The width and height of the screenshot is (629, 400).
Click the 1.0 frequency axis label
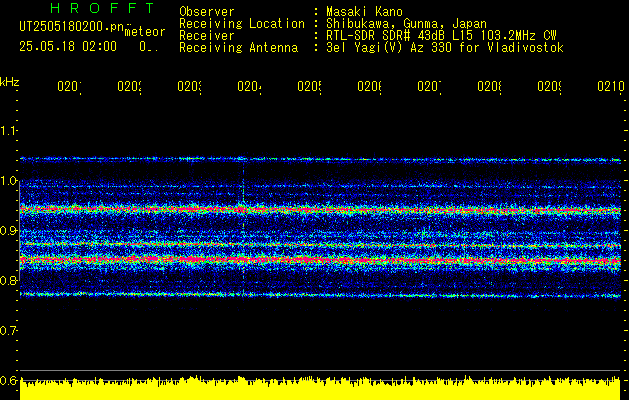coord(8,181)
